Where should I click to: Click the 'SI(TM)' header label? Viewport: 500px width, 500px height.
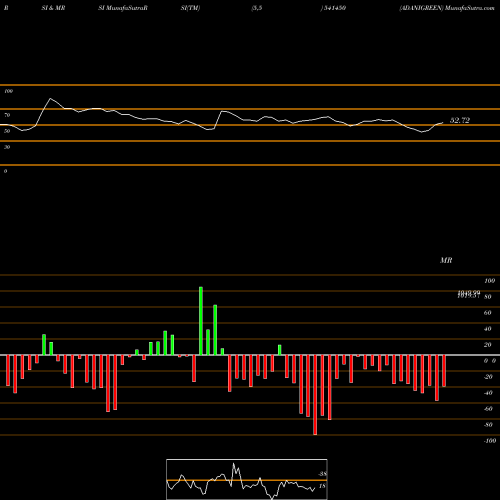click(x=190, y=8)
